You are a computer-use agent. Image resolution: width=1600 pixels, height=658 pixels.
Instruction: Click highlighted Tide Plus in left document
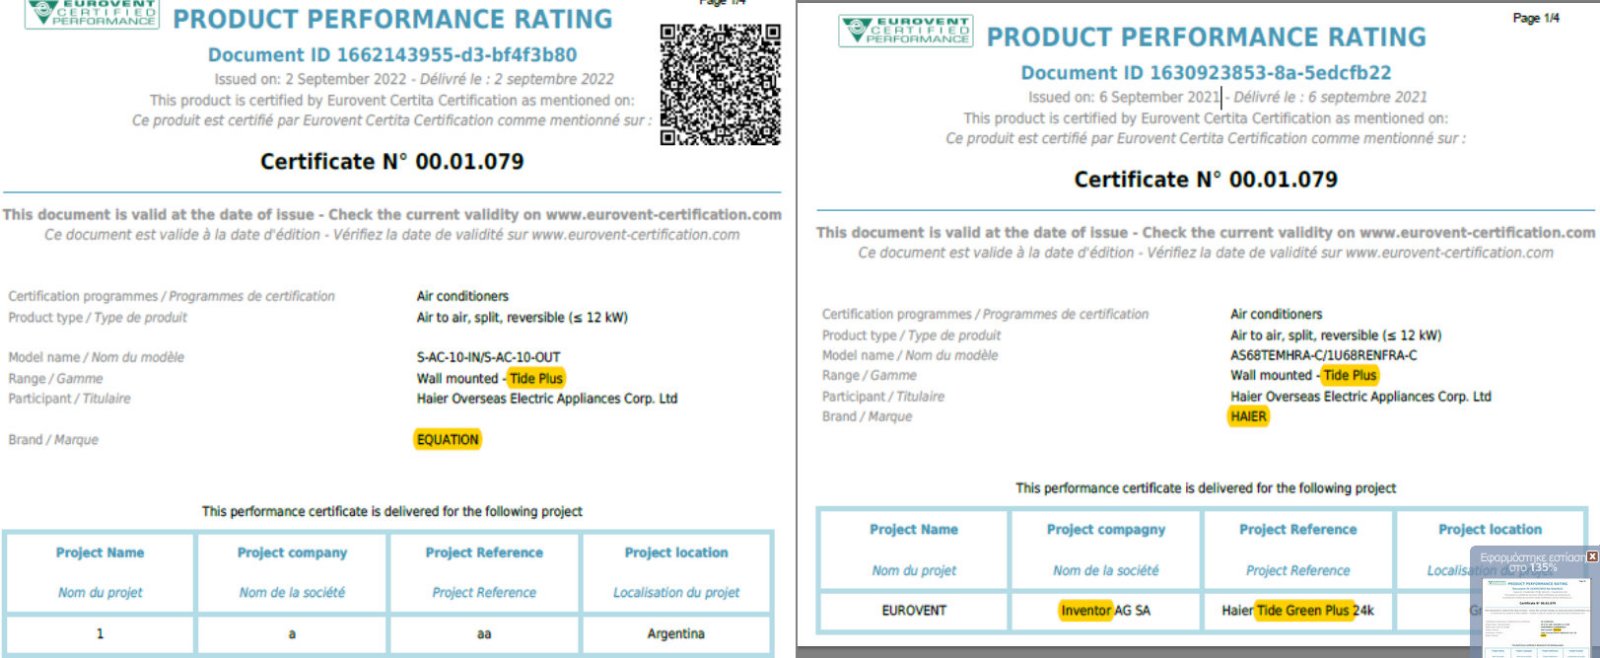[x=536, y=378]
